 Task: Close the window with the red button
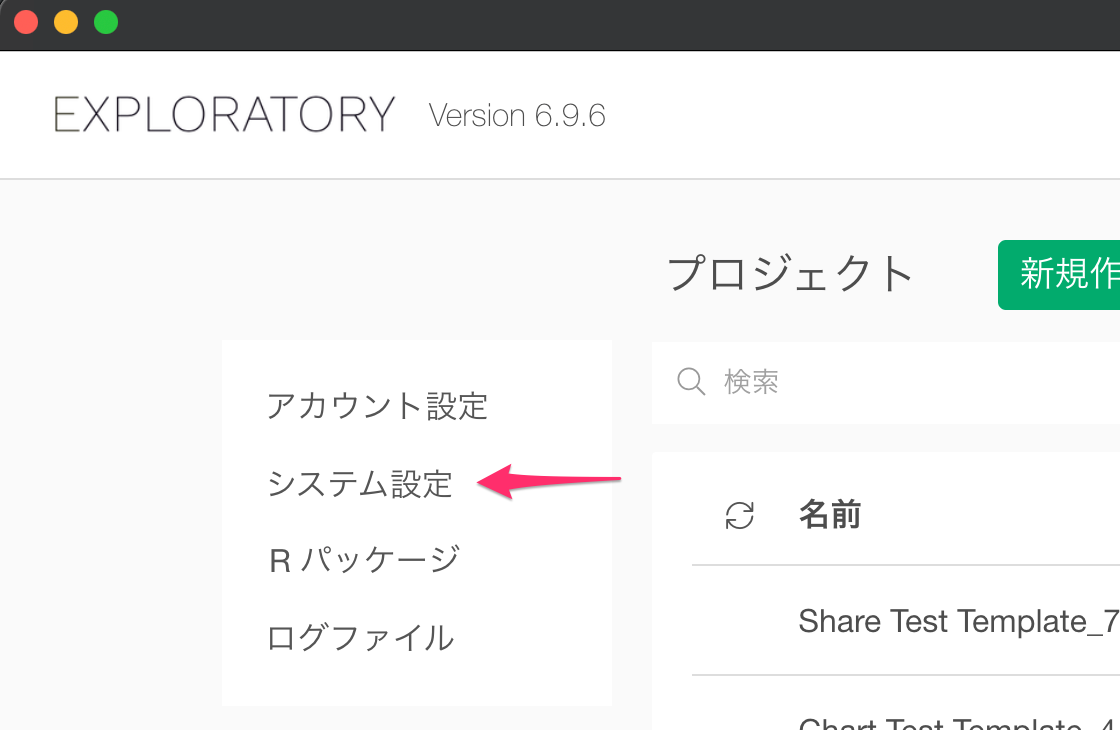[x=26, y=22]
